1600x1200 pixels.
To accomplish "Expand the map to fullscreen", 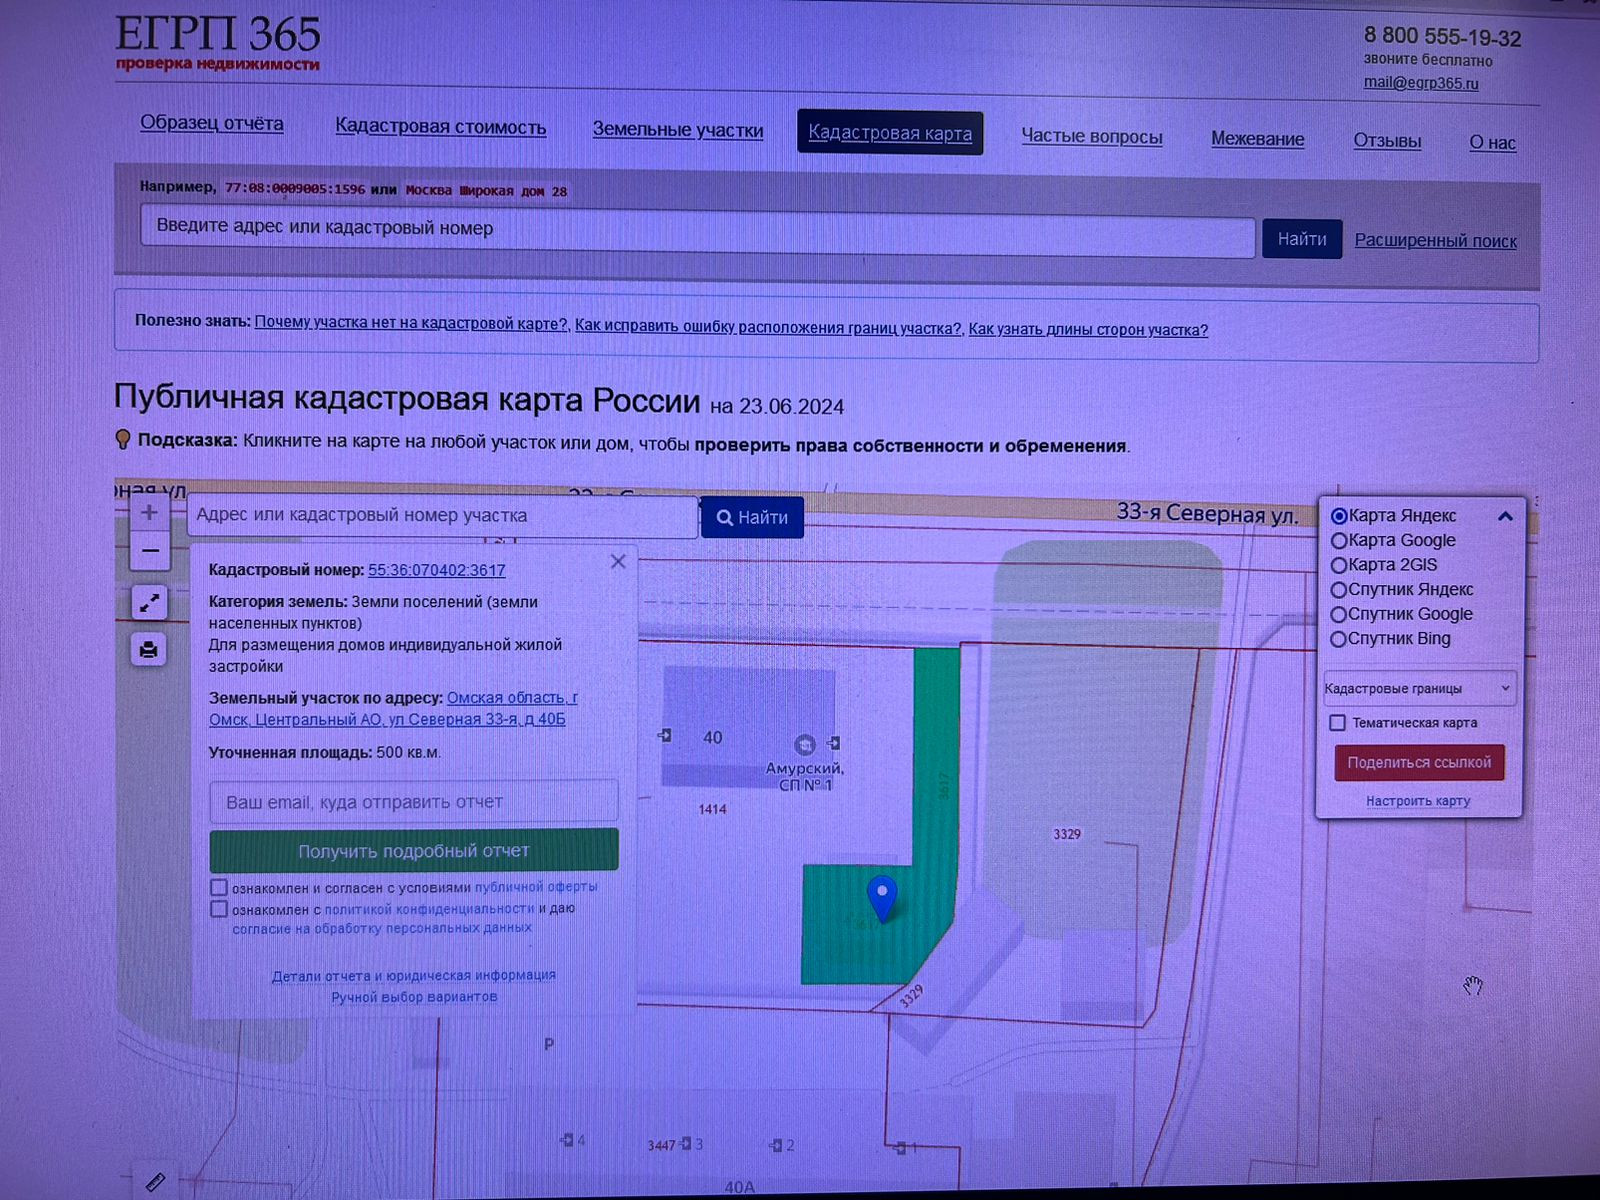I will tap(149, 603).
